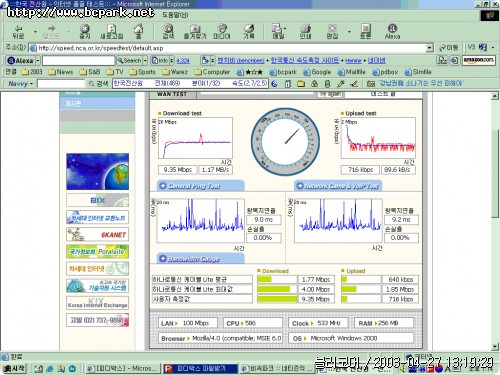
Task: Open the Warez links folder
Action: pyautogui.click(x=175, y=72)
